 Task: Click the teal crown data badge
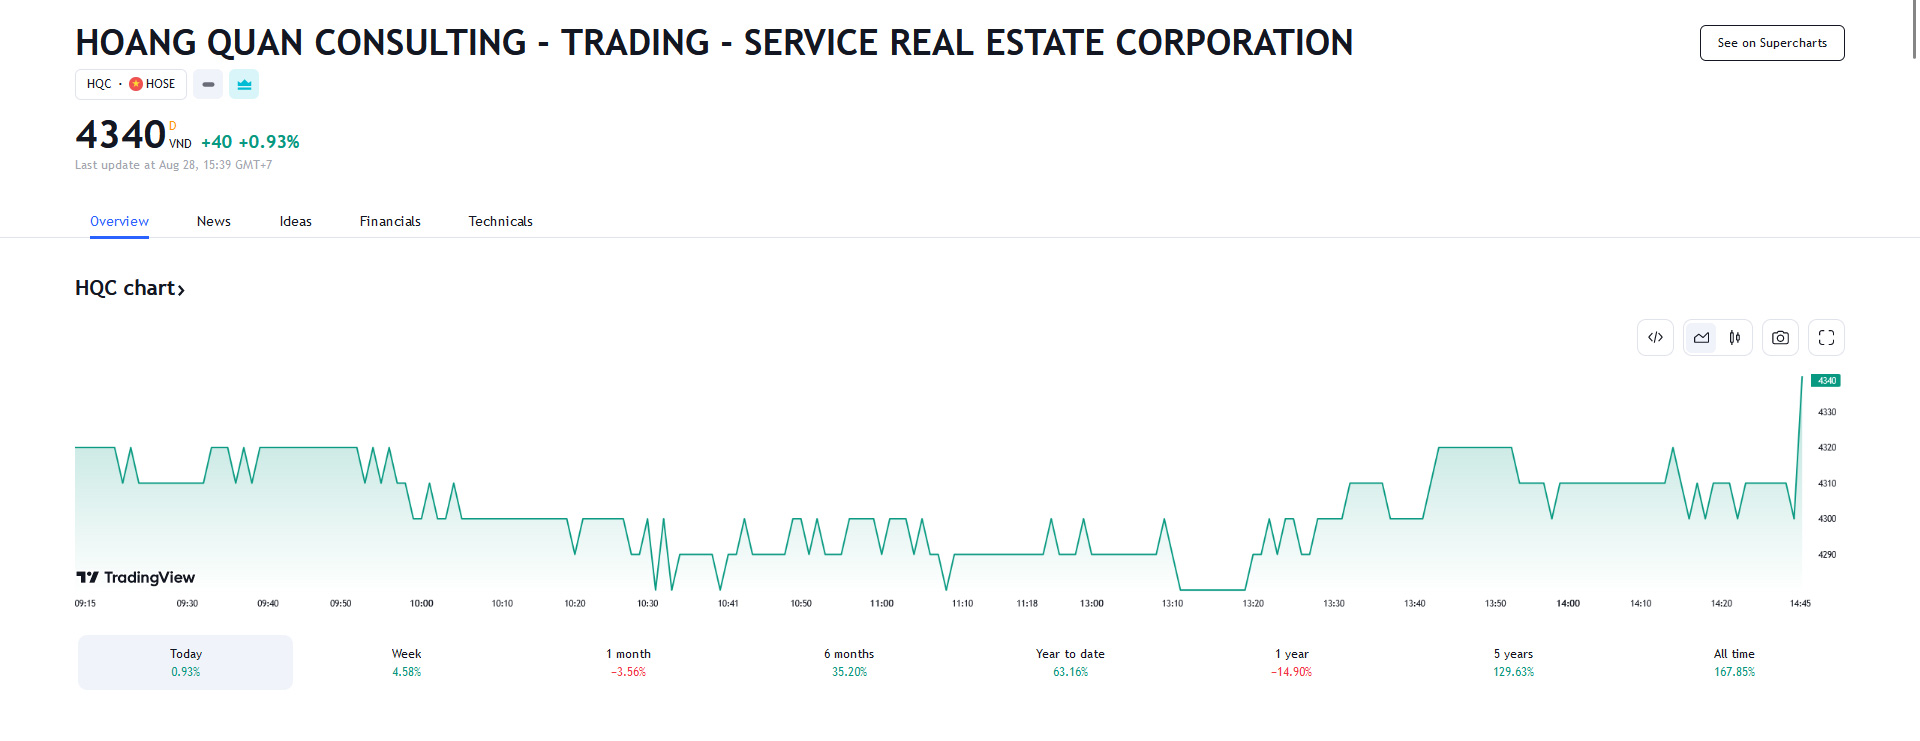pos(244,84)
